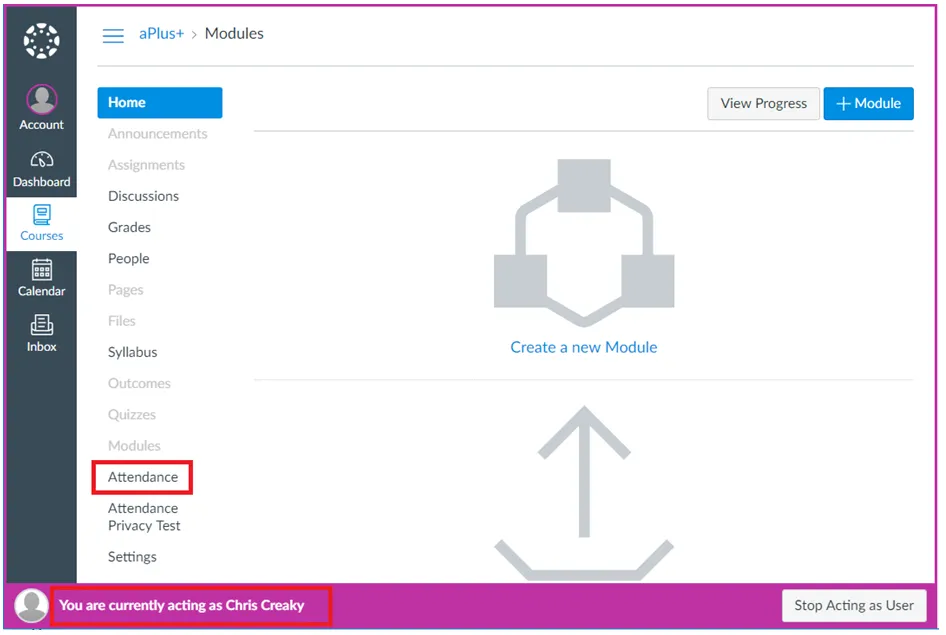
Task: Open Courses book icon in sidebar
Action: [42, 214]
